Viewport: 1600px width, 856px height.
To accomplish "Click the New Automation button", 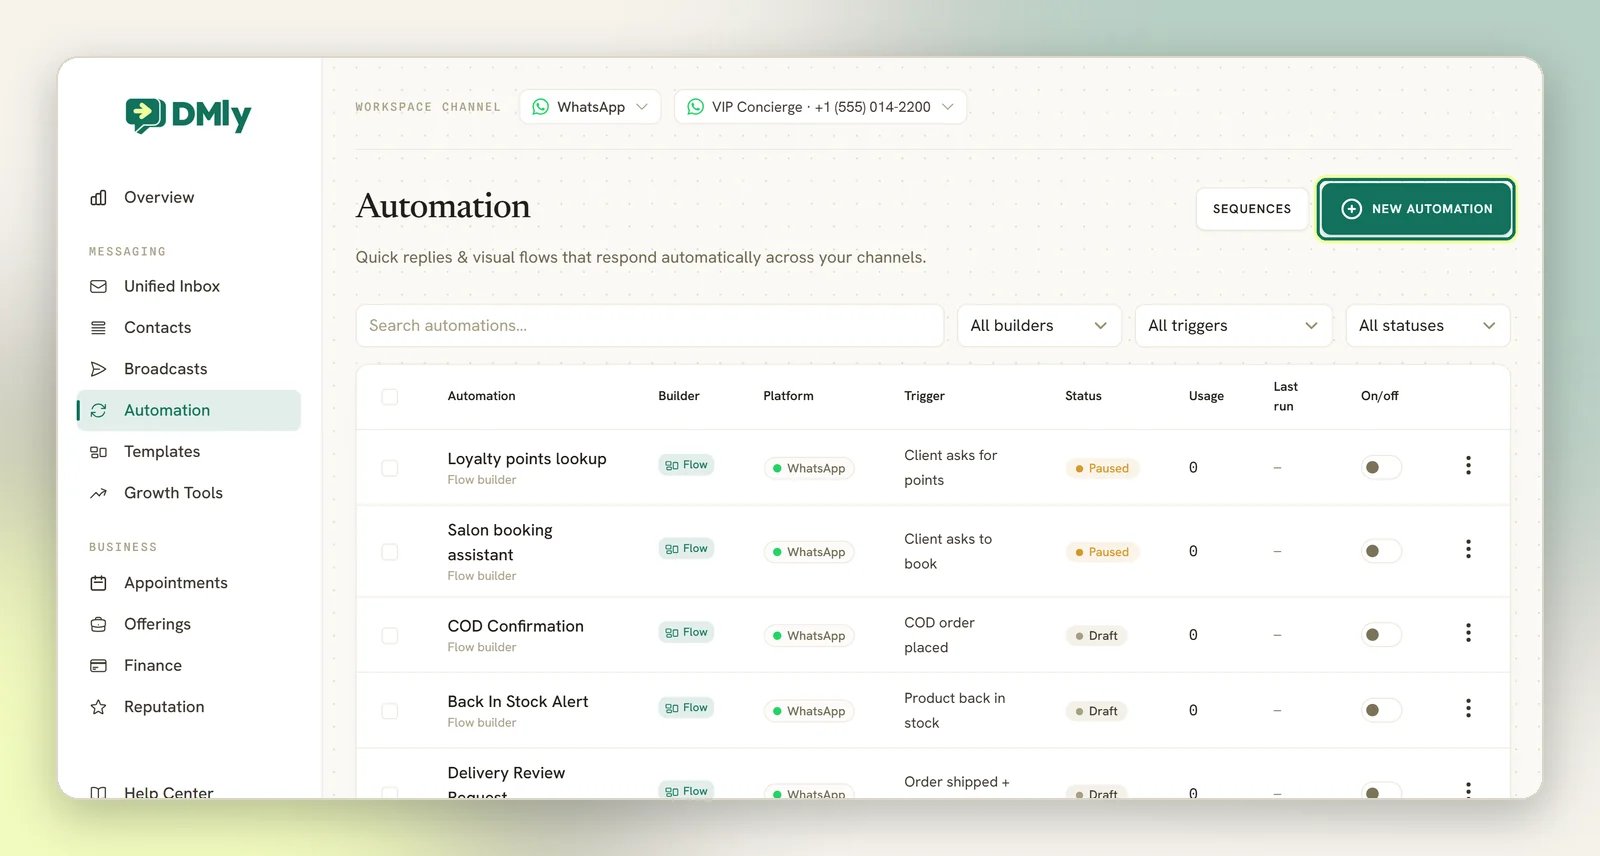I will click(1415, 209).
